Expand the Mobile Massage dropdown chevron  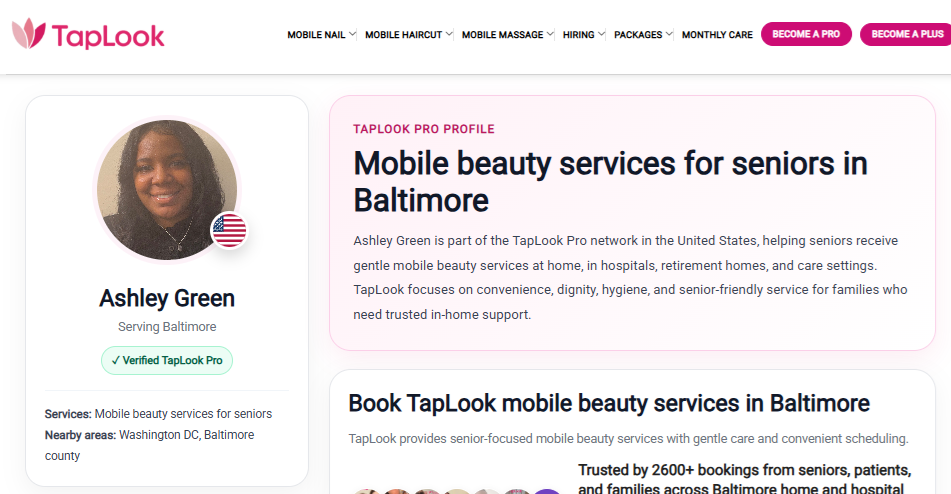pos(550,34)
